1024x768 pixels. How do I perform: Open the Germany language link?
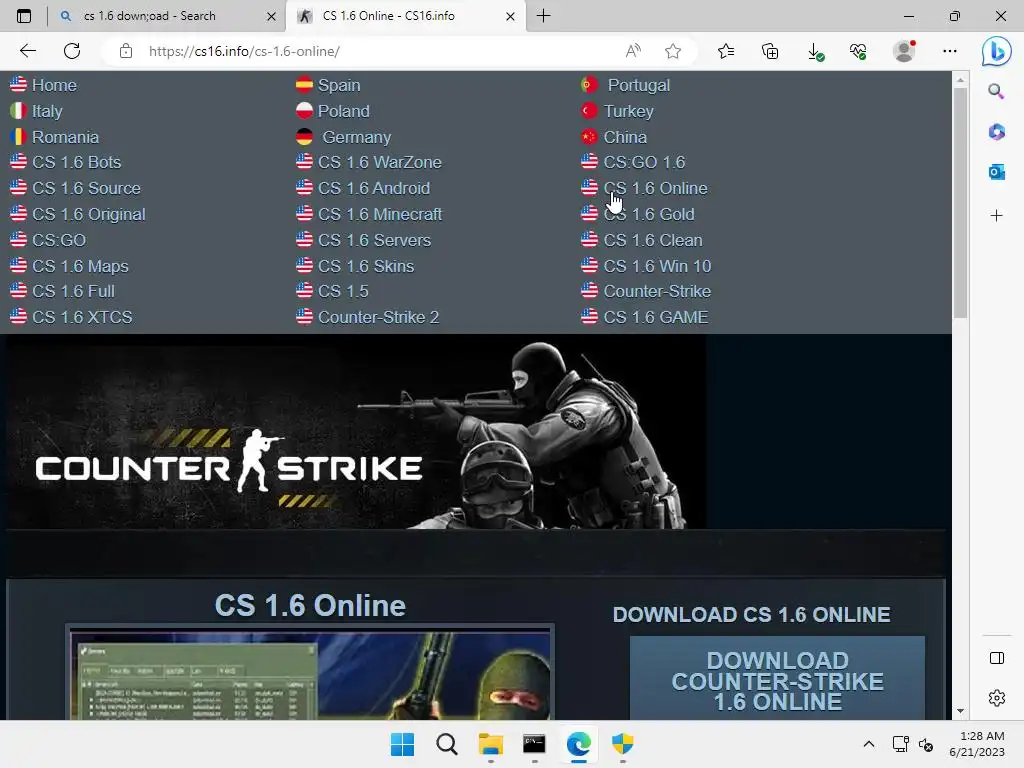pyautogui.click(x=357, y=137)
